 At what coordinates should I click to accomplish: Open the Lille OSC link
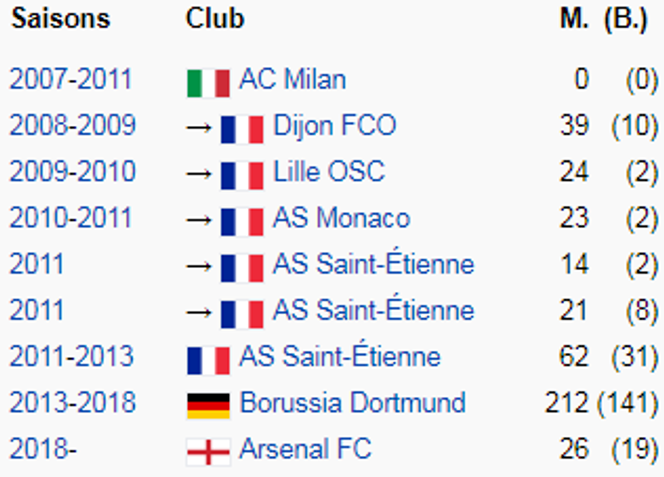click(x=329, y=172)
